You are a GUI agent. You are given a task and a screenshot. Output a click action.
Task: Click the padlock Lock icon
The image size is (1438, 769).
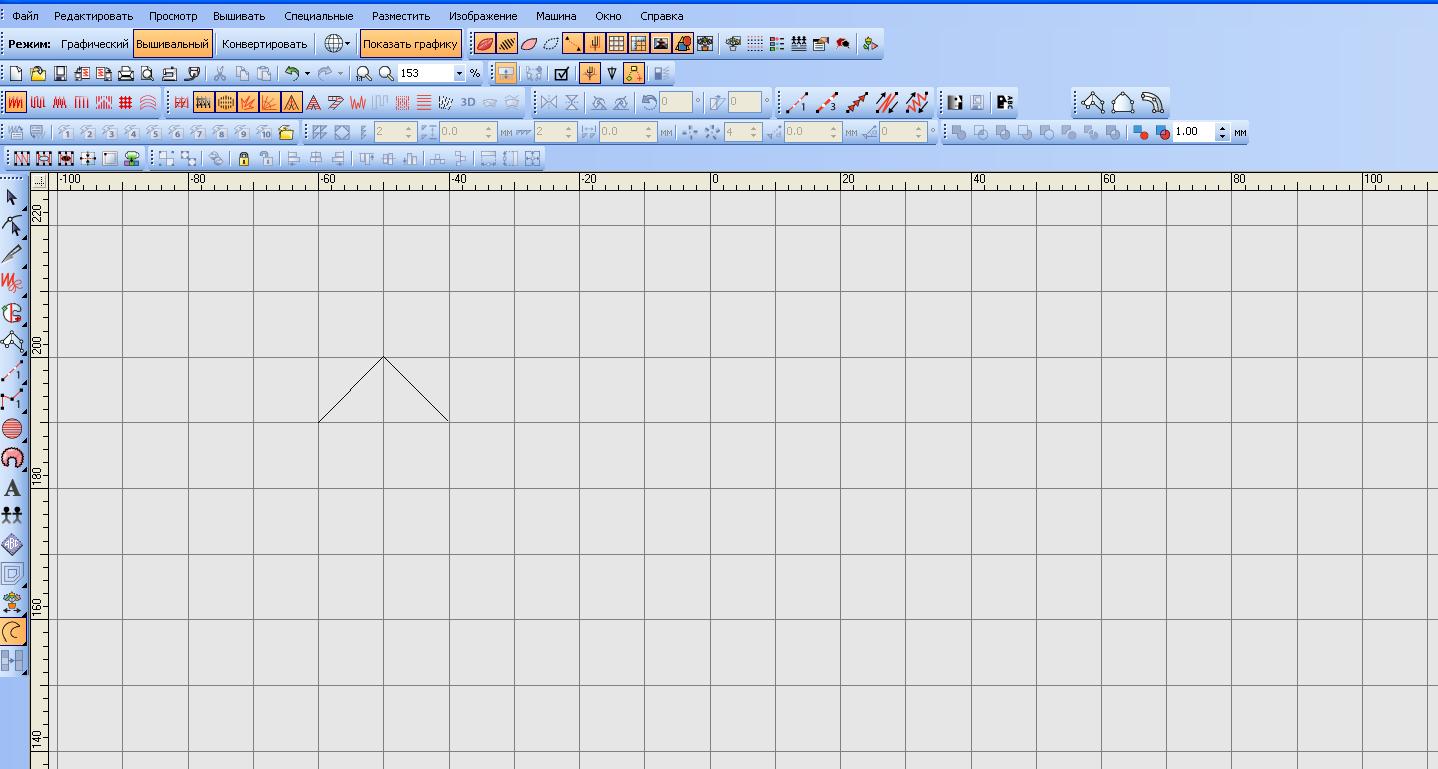(x=243, y=158)
